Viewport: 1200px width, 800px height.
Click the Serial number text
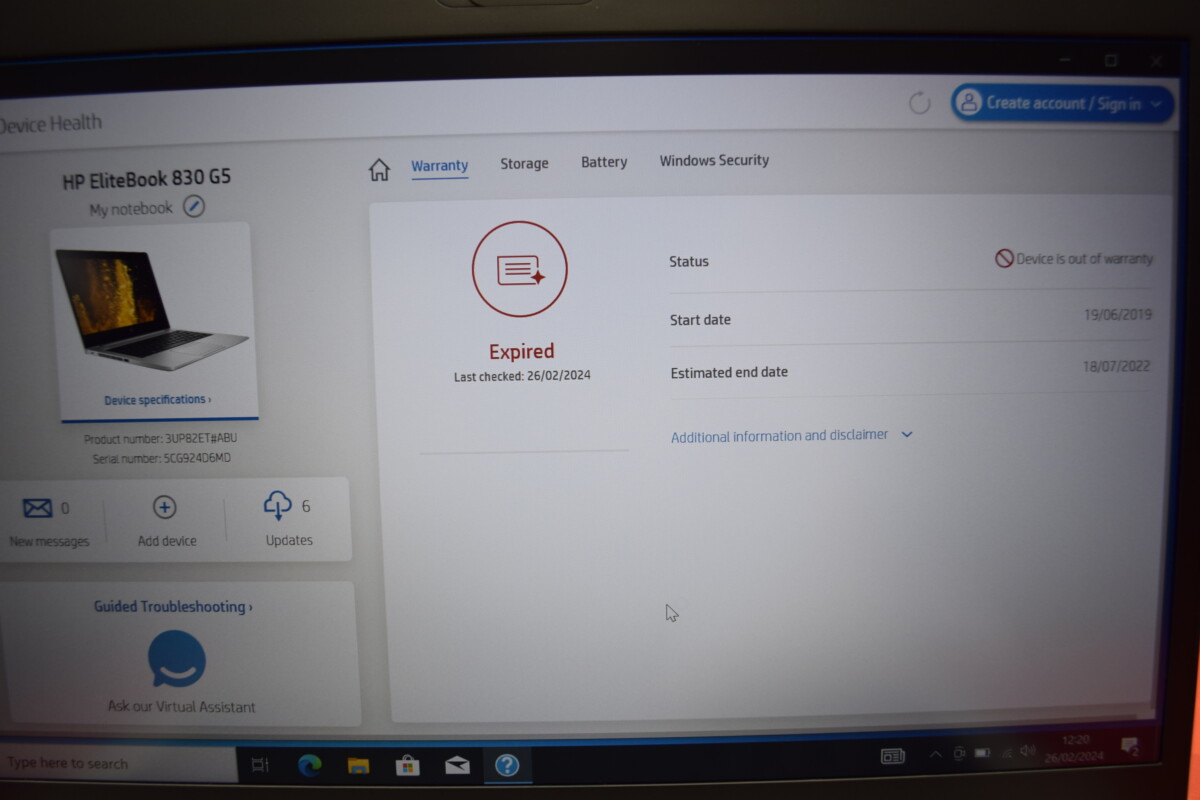tap(162, 459)
